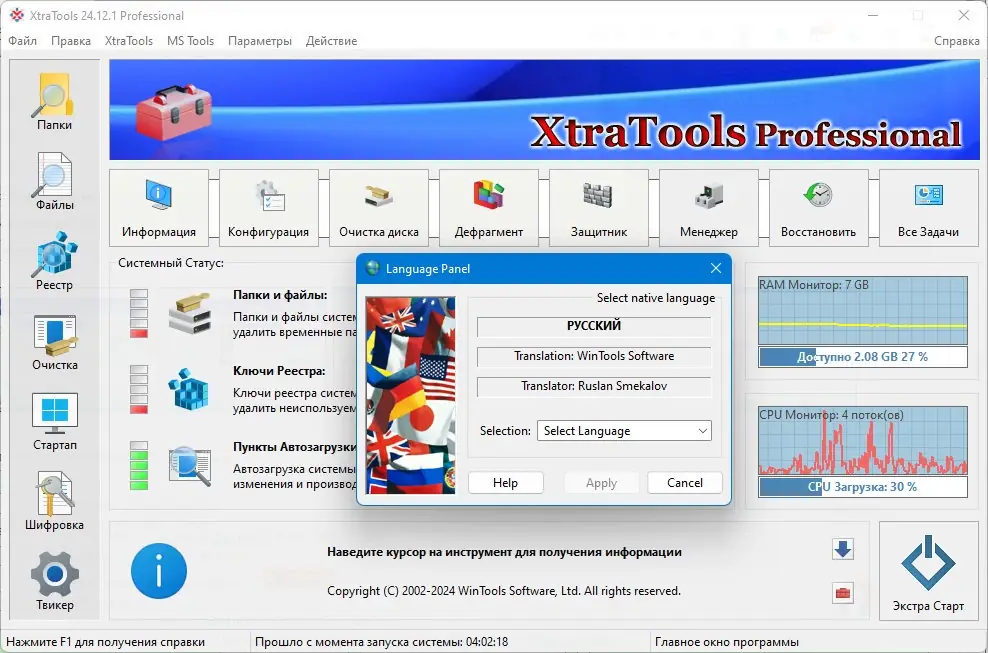Launch the Дефрагмент defragmenter tool
This screenshot has width=988, height=653.
coord(488,208)
